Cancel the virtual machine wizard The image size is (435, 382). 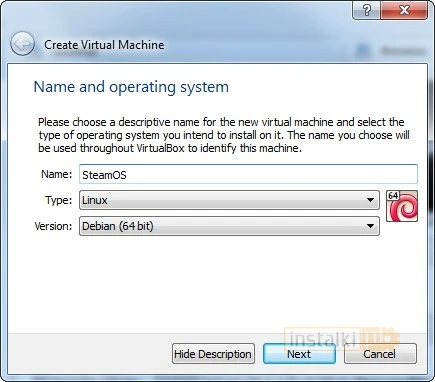coord(380,354)
